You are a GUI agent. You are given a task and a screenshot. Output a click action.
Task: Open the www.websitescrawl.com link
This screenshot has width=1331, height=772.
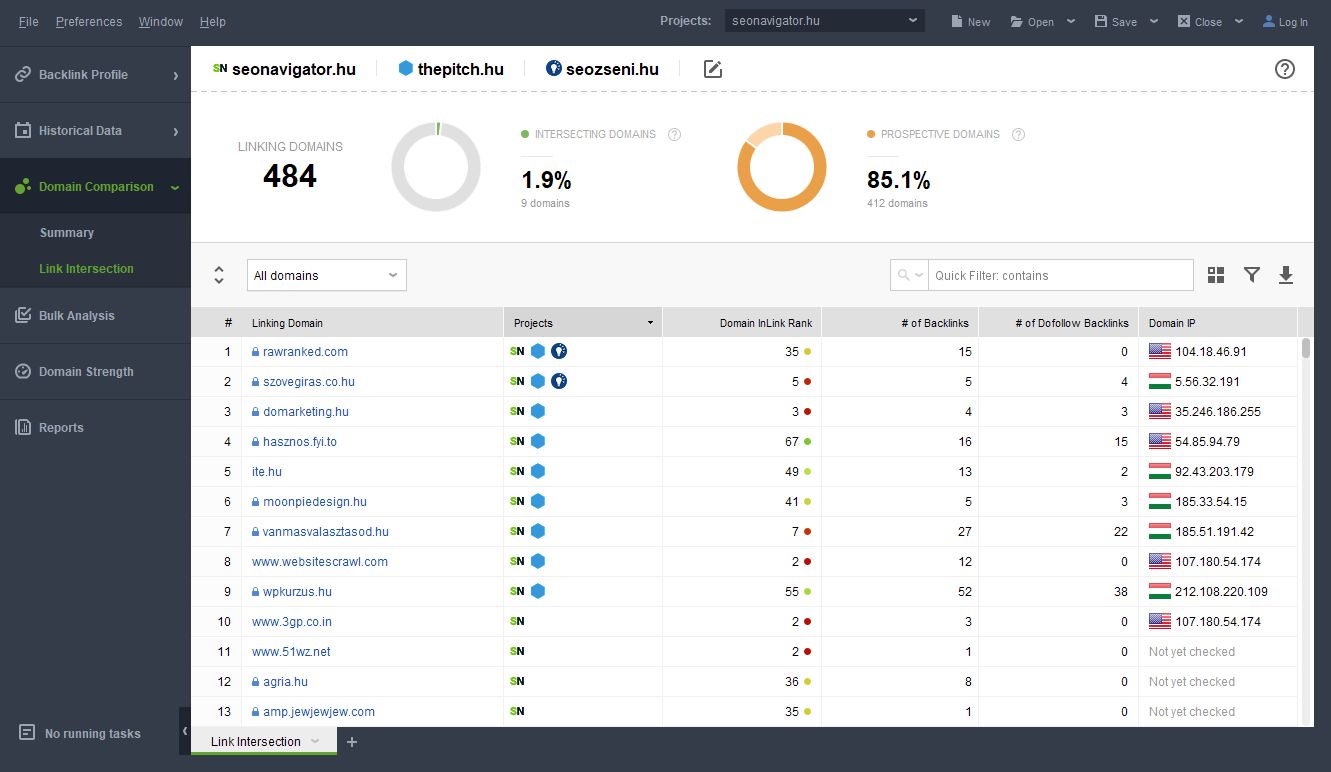click(320, 561)
